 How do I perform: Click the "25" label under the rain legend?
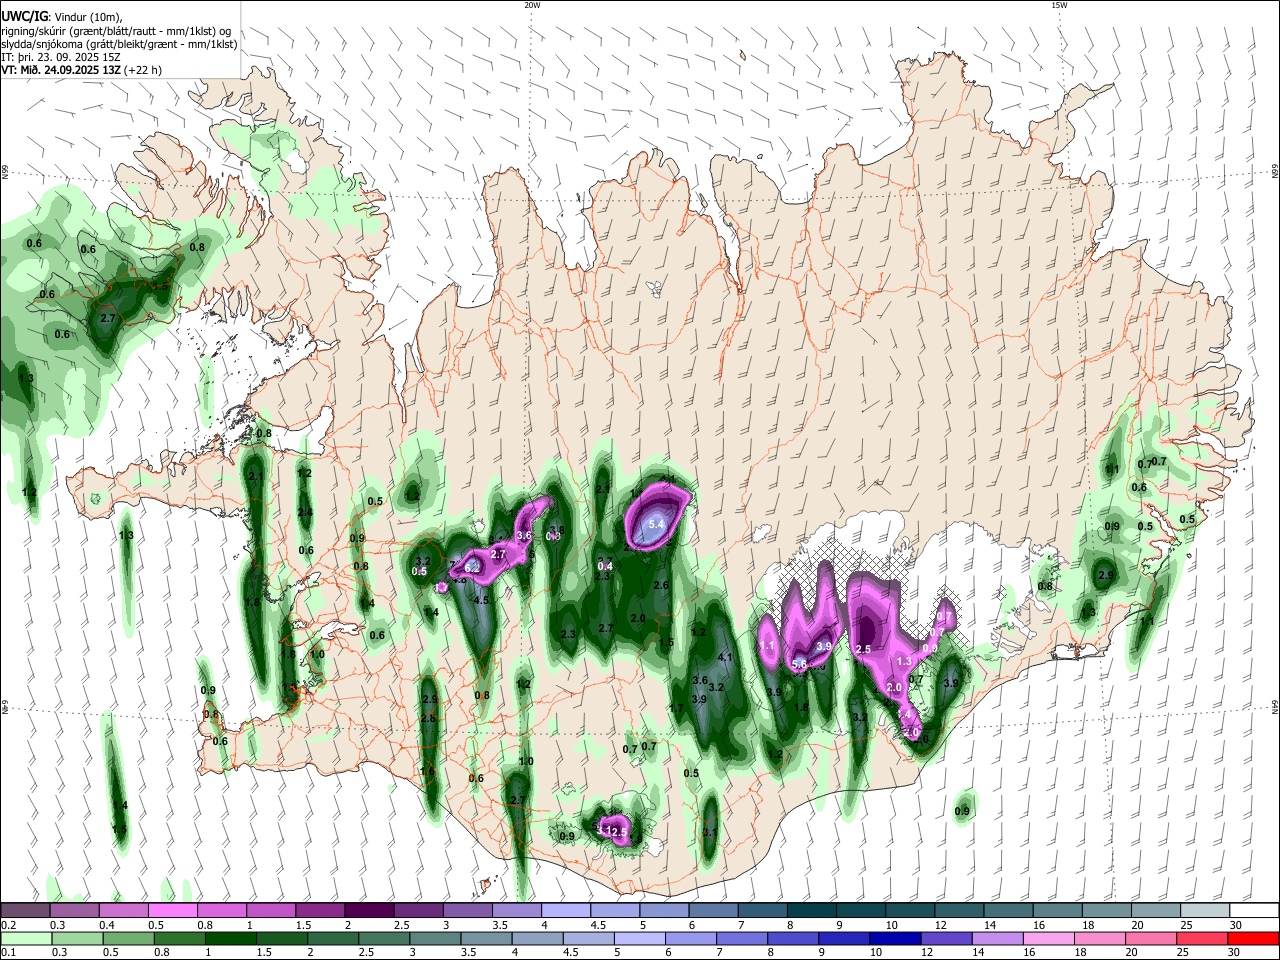click(x=1185, y=952)
